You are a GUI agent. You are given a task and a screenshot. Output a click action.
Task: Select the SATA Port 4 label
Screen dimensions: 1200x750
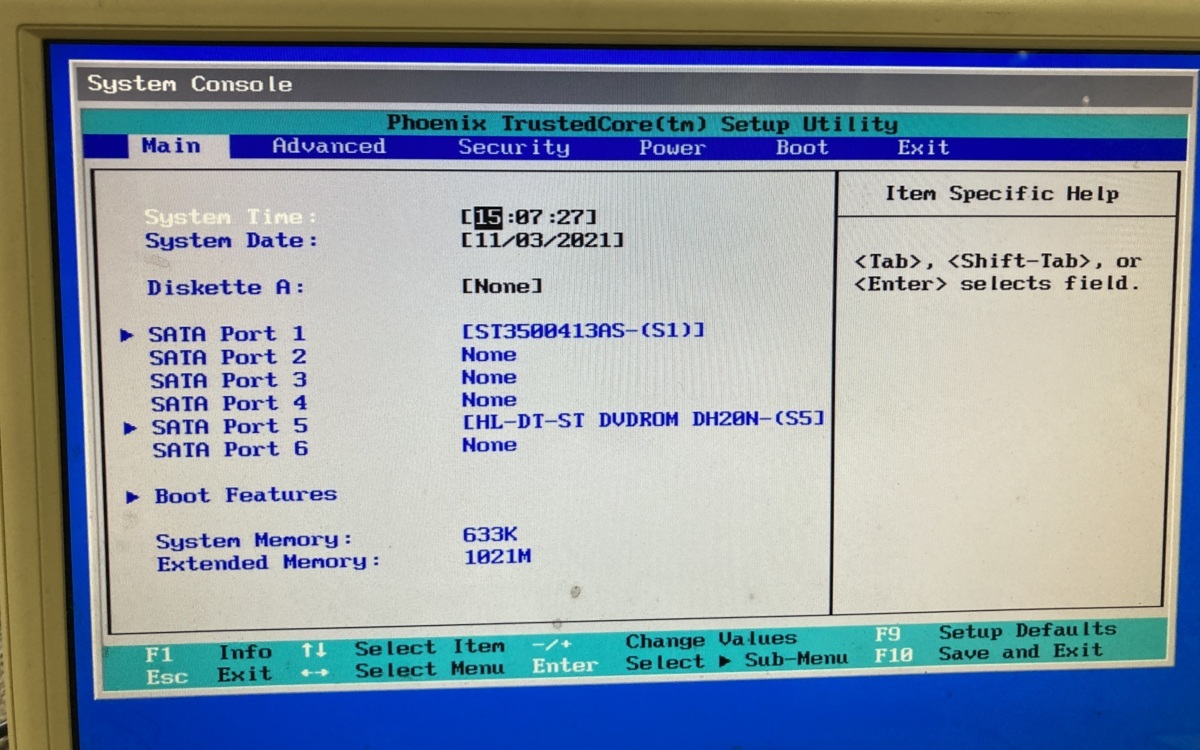pyautogui.click(x=229, y=404)
